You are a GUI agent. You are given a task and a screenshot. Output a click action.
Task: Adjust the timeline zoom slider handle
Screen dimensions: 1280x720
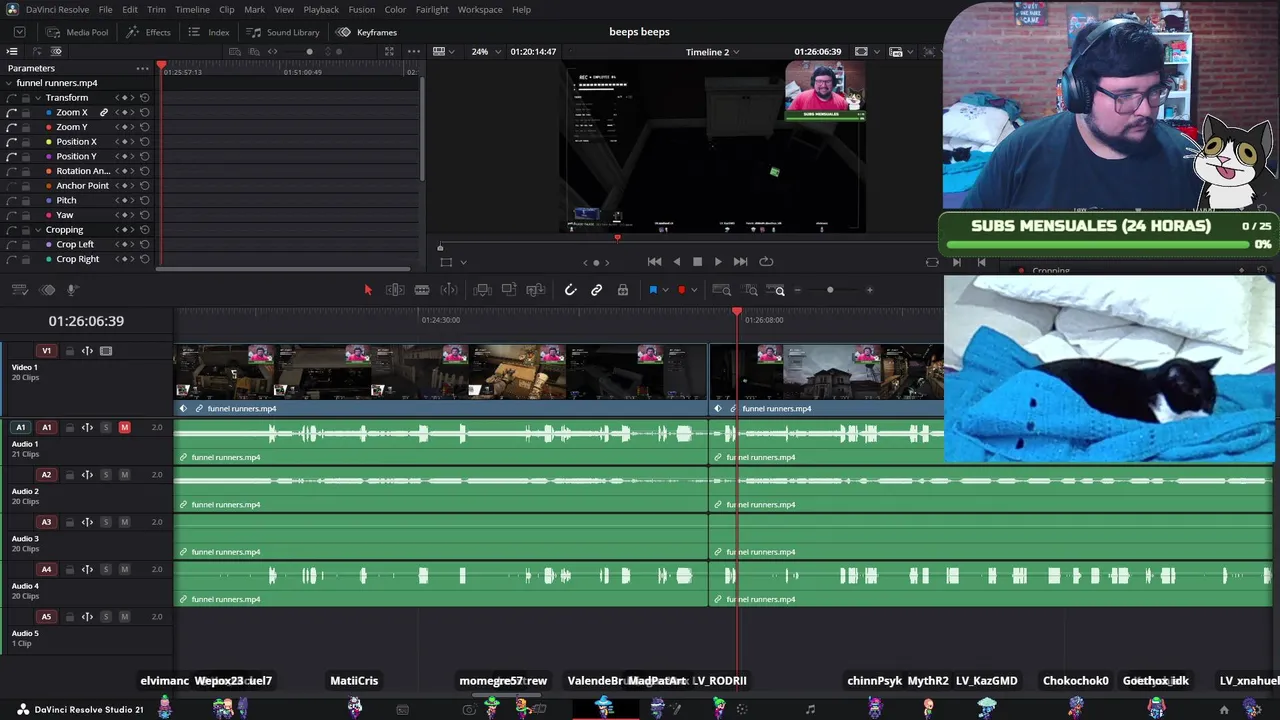pos(830,290)
